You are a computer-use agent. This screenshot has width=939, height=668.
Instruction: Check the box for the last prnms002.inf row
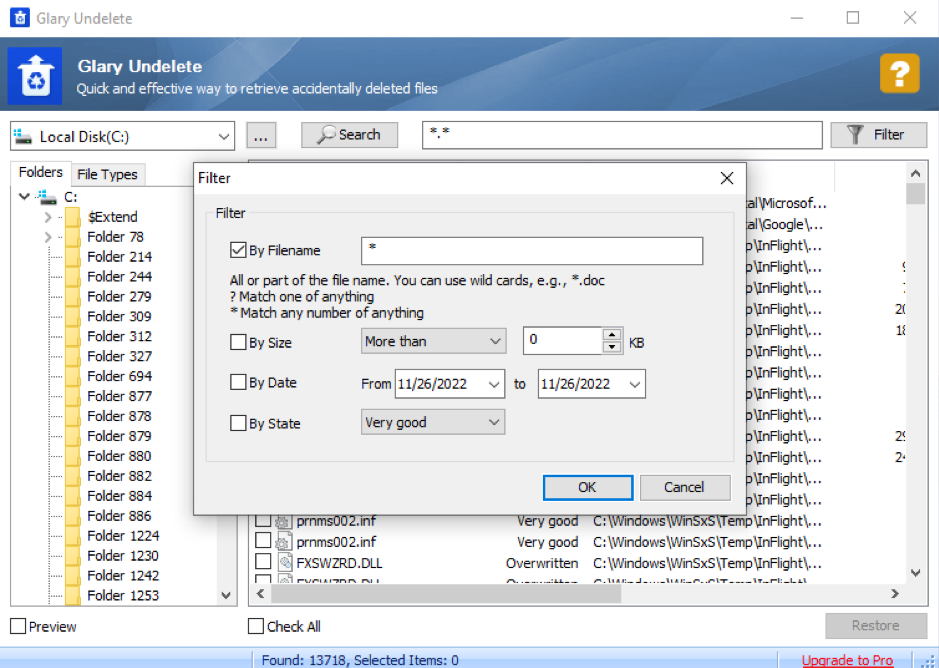pyautogui.click(x=263, y=540)
